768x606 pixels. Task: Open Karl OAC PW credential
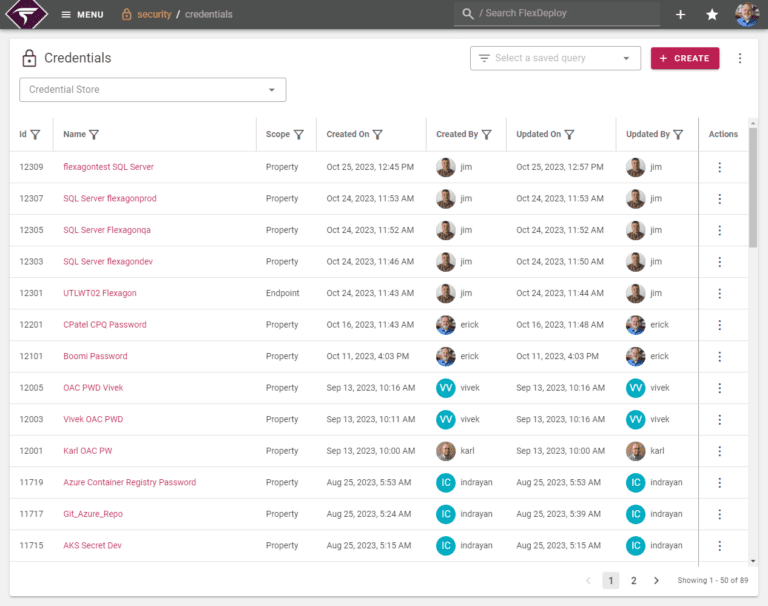(88, 451)
